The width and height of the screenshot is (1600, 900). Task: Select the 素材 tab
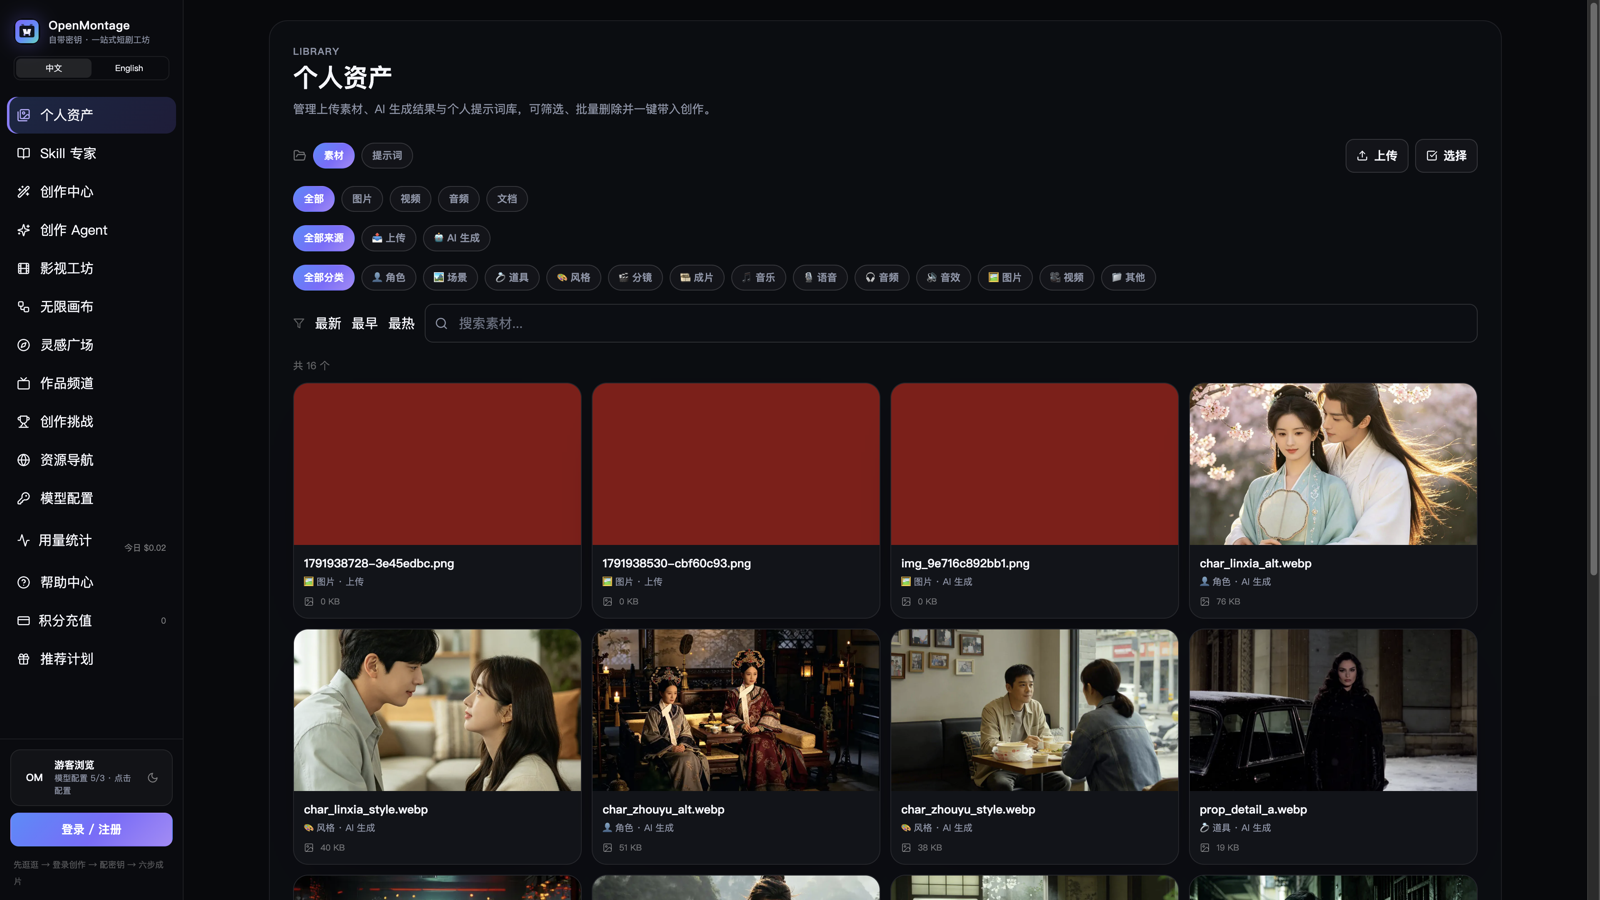point(334,155)
